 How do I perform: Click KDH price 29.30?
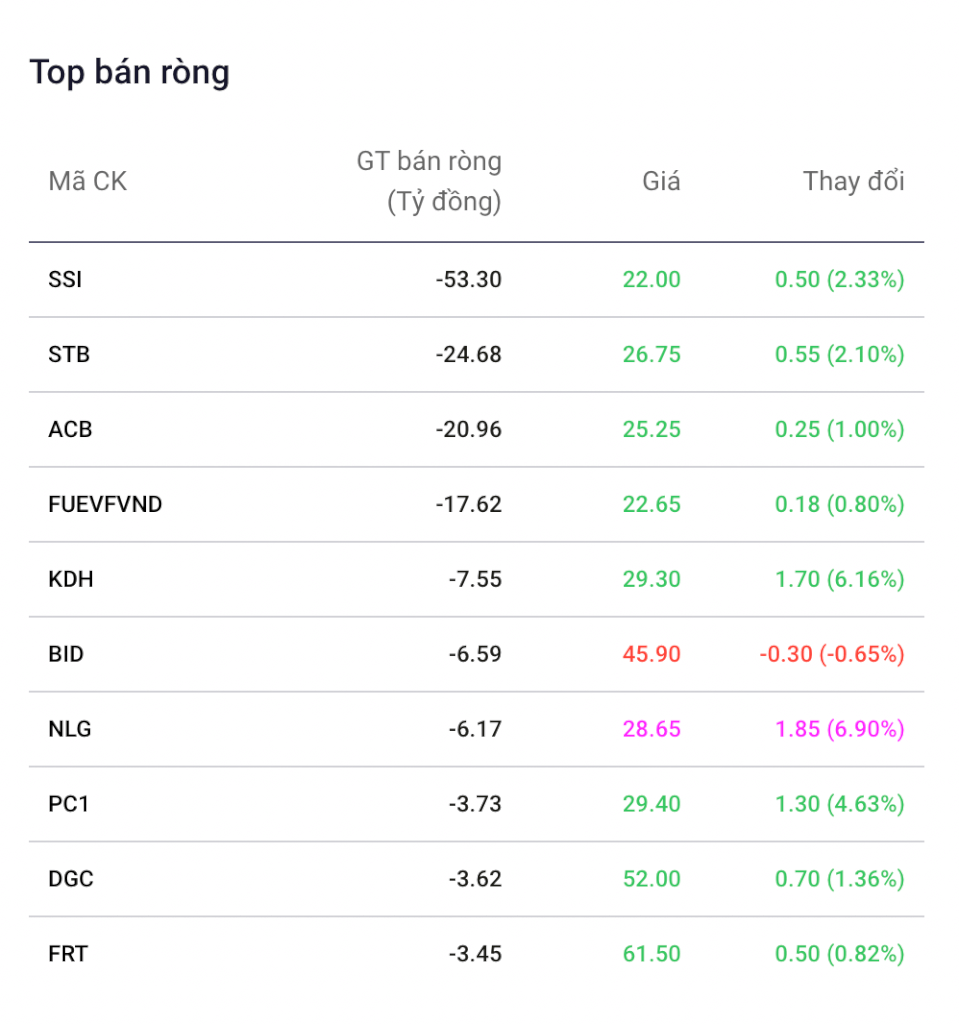coord(651,579)
